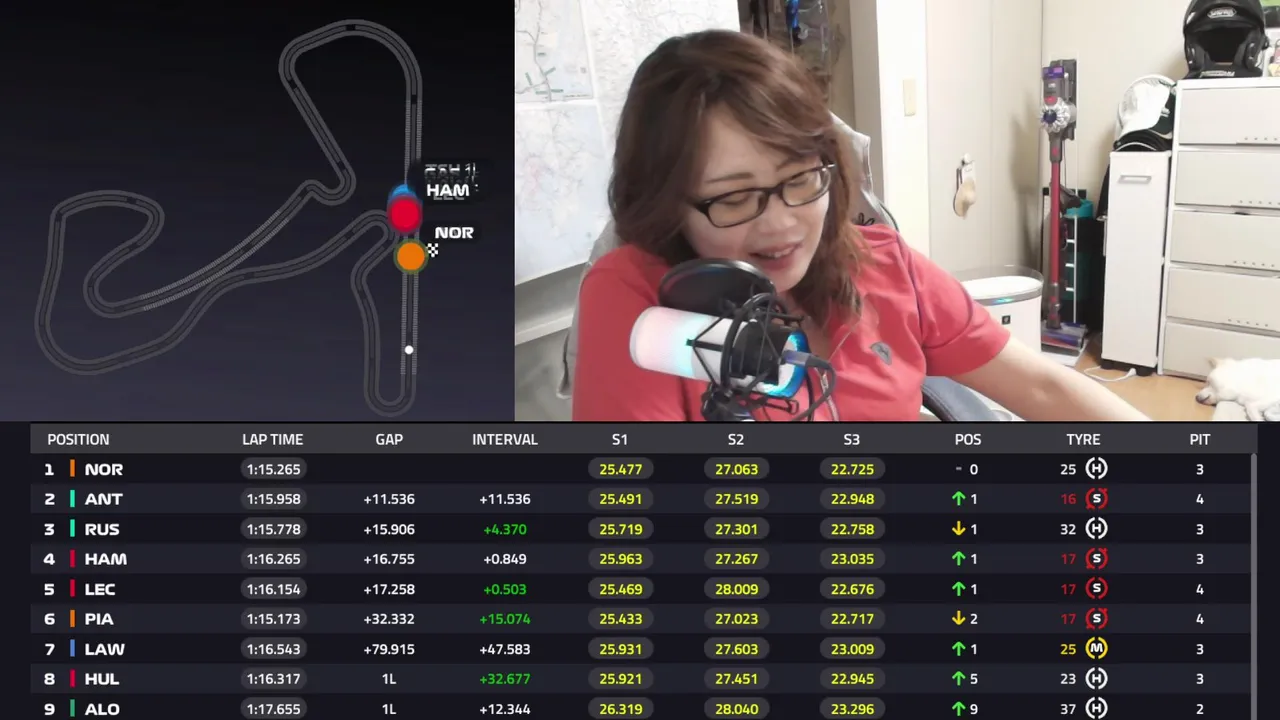Screen dimensions: 1280x720
Task: Click the lap time 1:15.958
Action: tap(273, 499)
